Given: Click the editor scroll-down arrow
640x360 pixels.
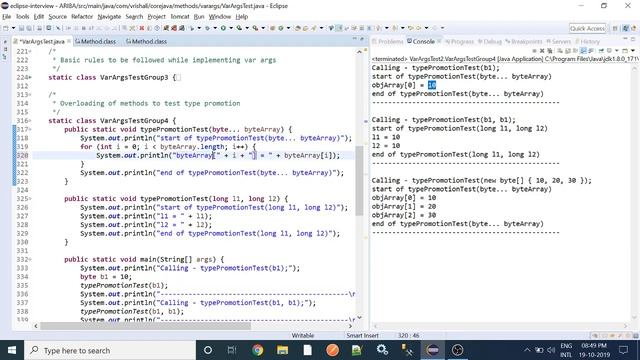Looking at the screenshot, I should (359, 318).
